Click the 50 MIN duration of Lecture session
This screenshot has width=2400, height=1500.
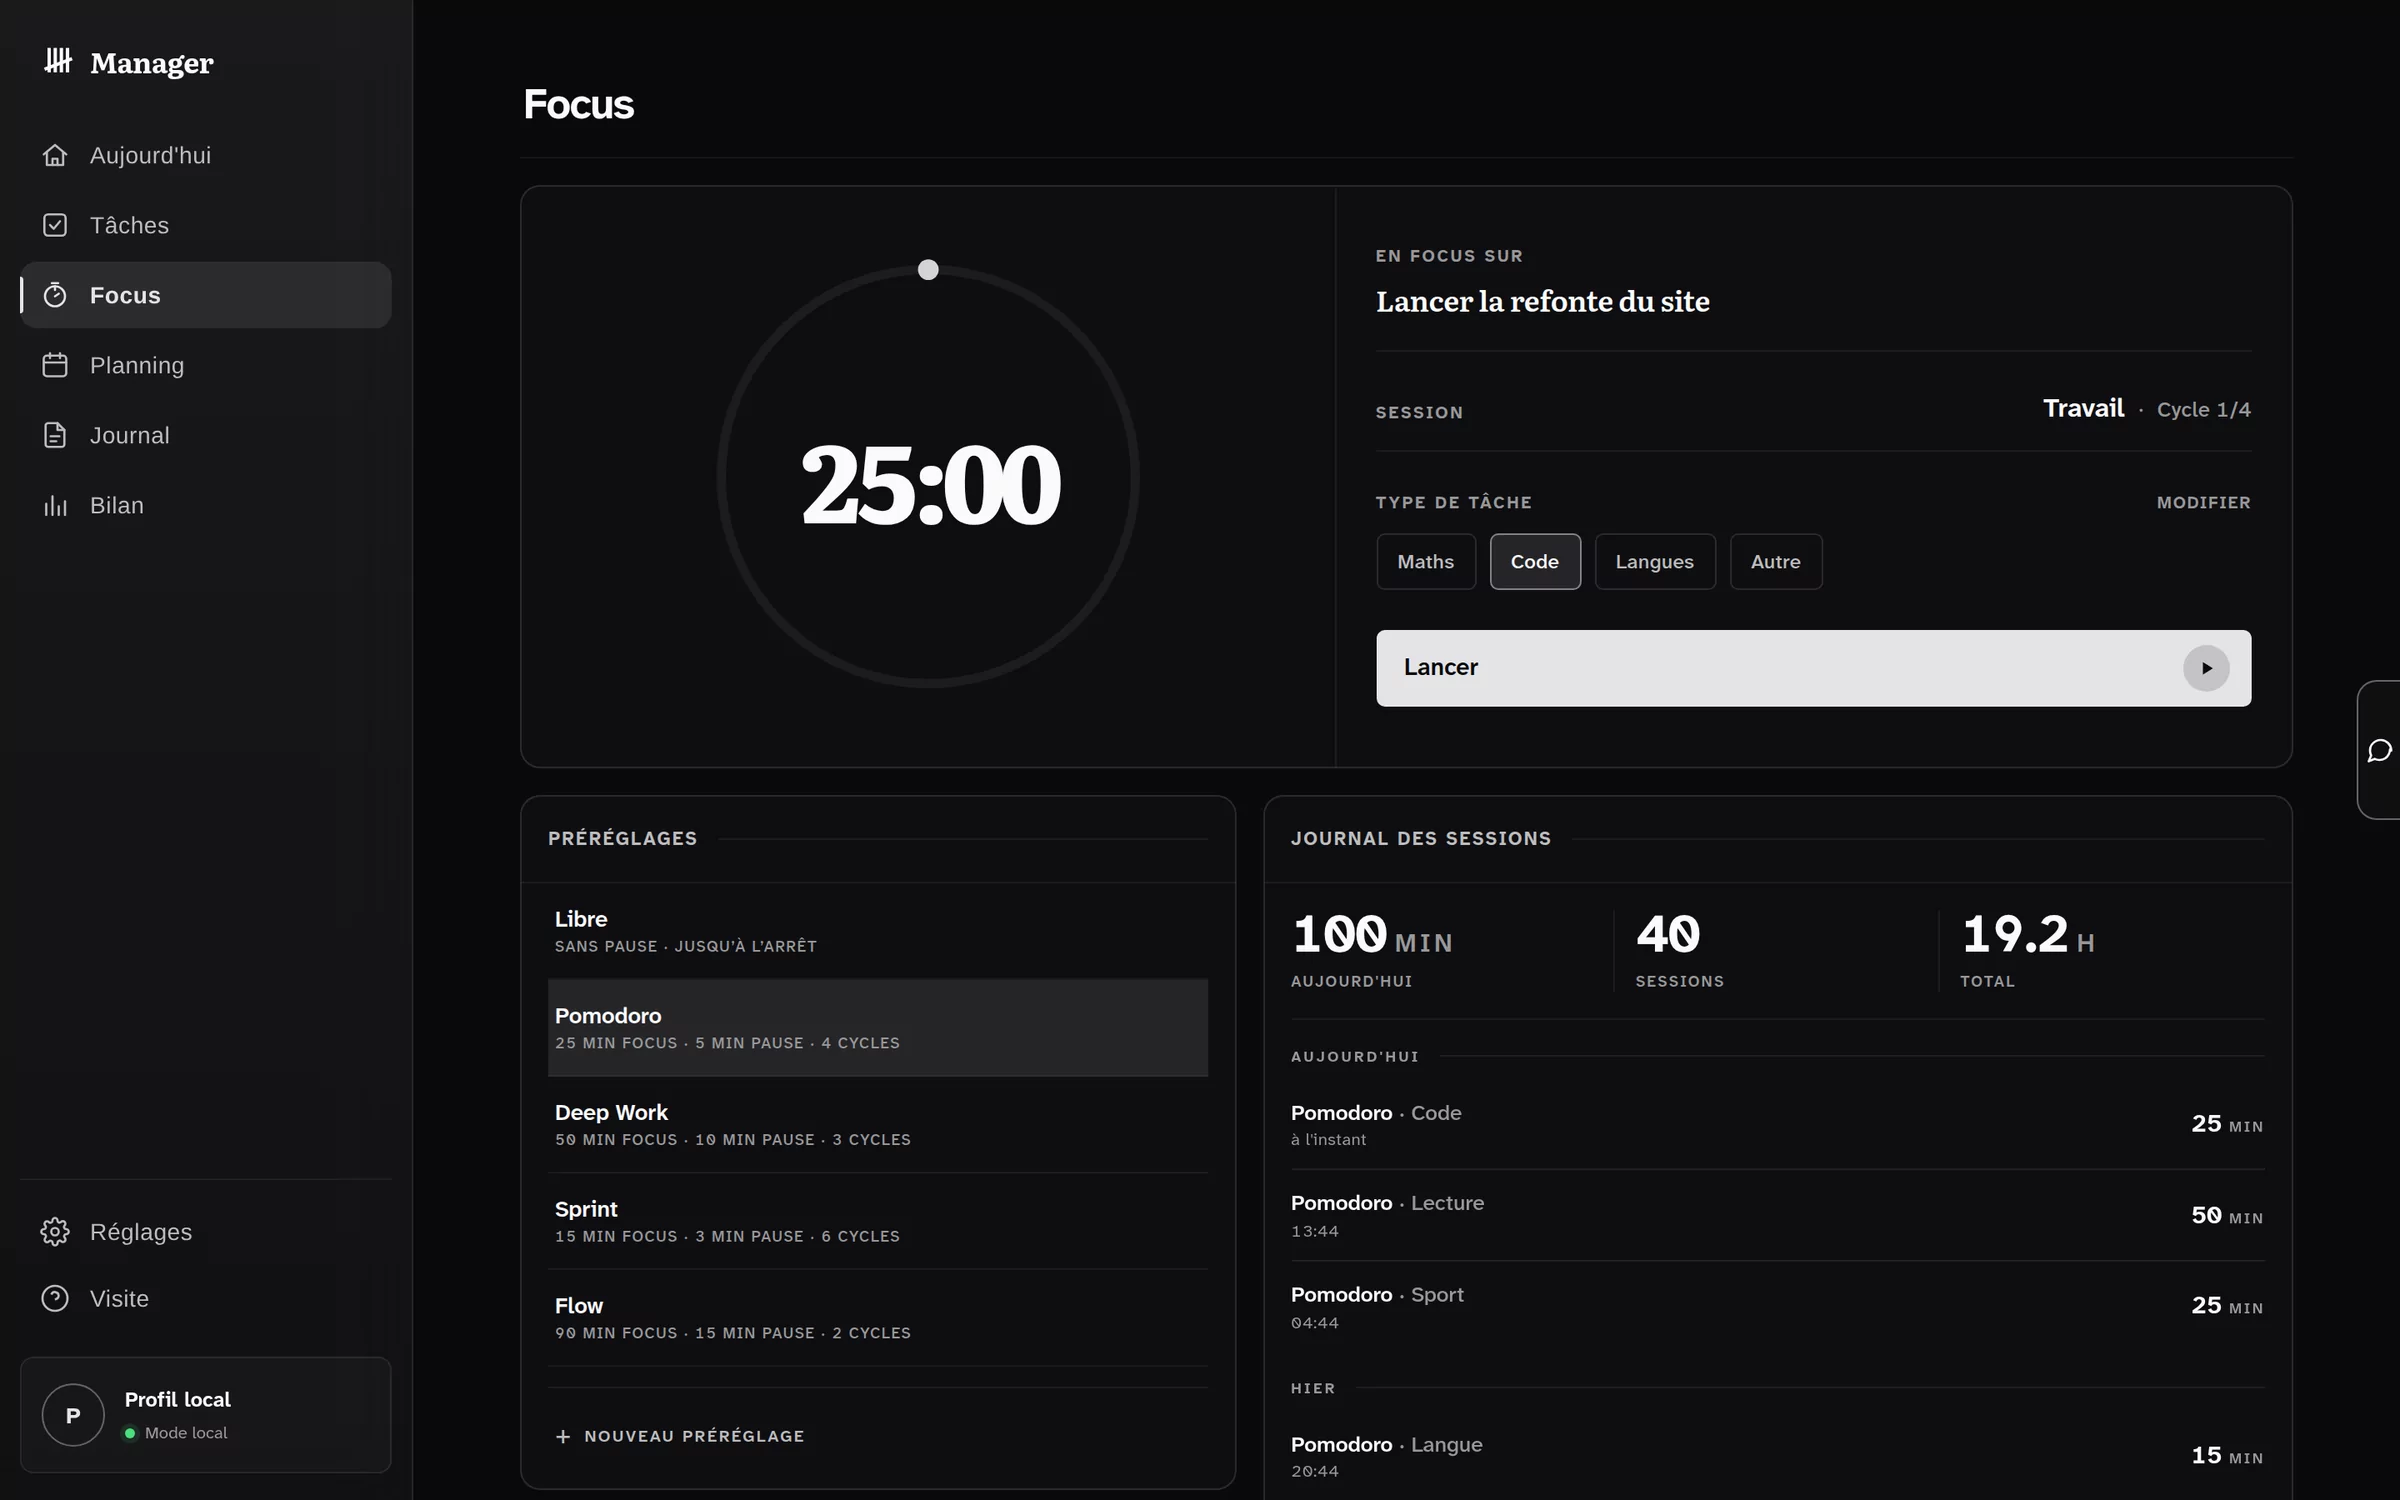point(2226,1216)
